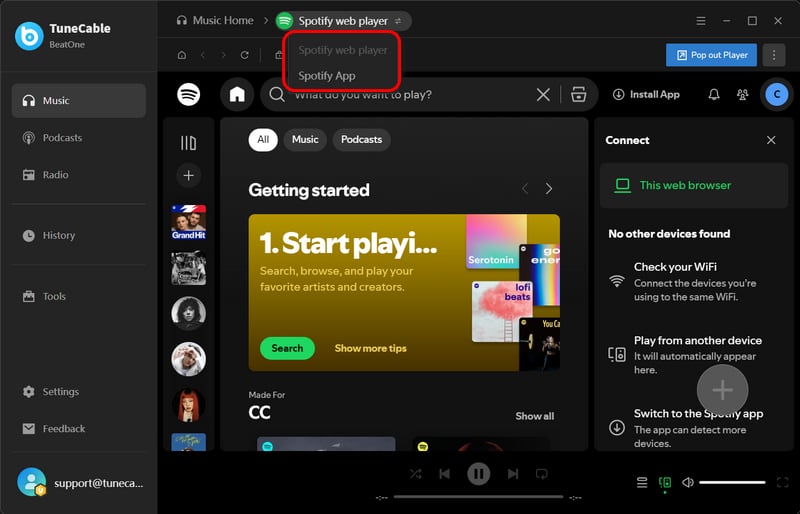Open the user profile avatar C
Viewport: 800px width, 514px height.
pos(777,94)
